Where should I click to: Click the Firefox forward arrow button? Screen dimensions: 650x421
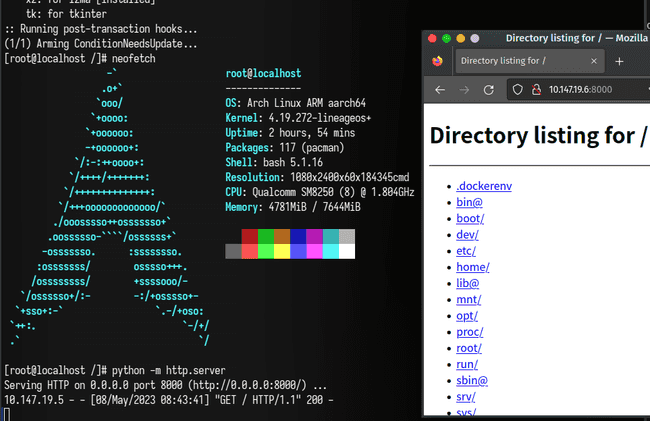point(464,90)
